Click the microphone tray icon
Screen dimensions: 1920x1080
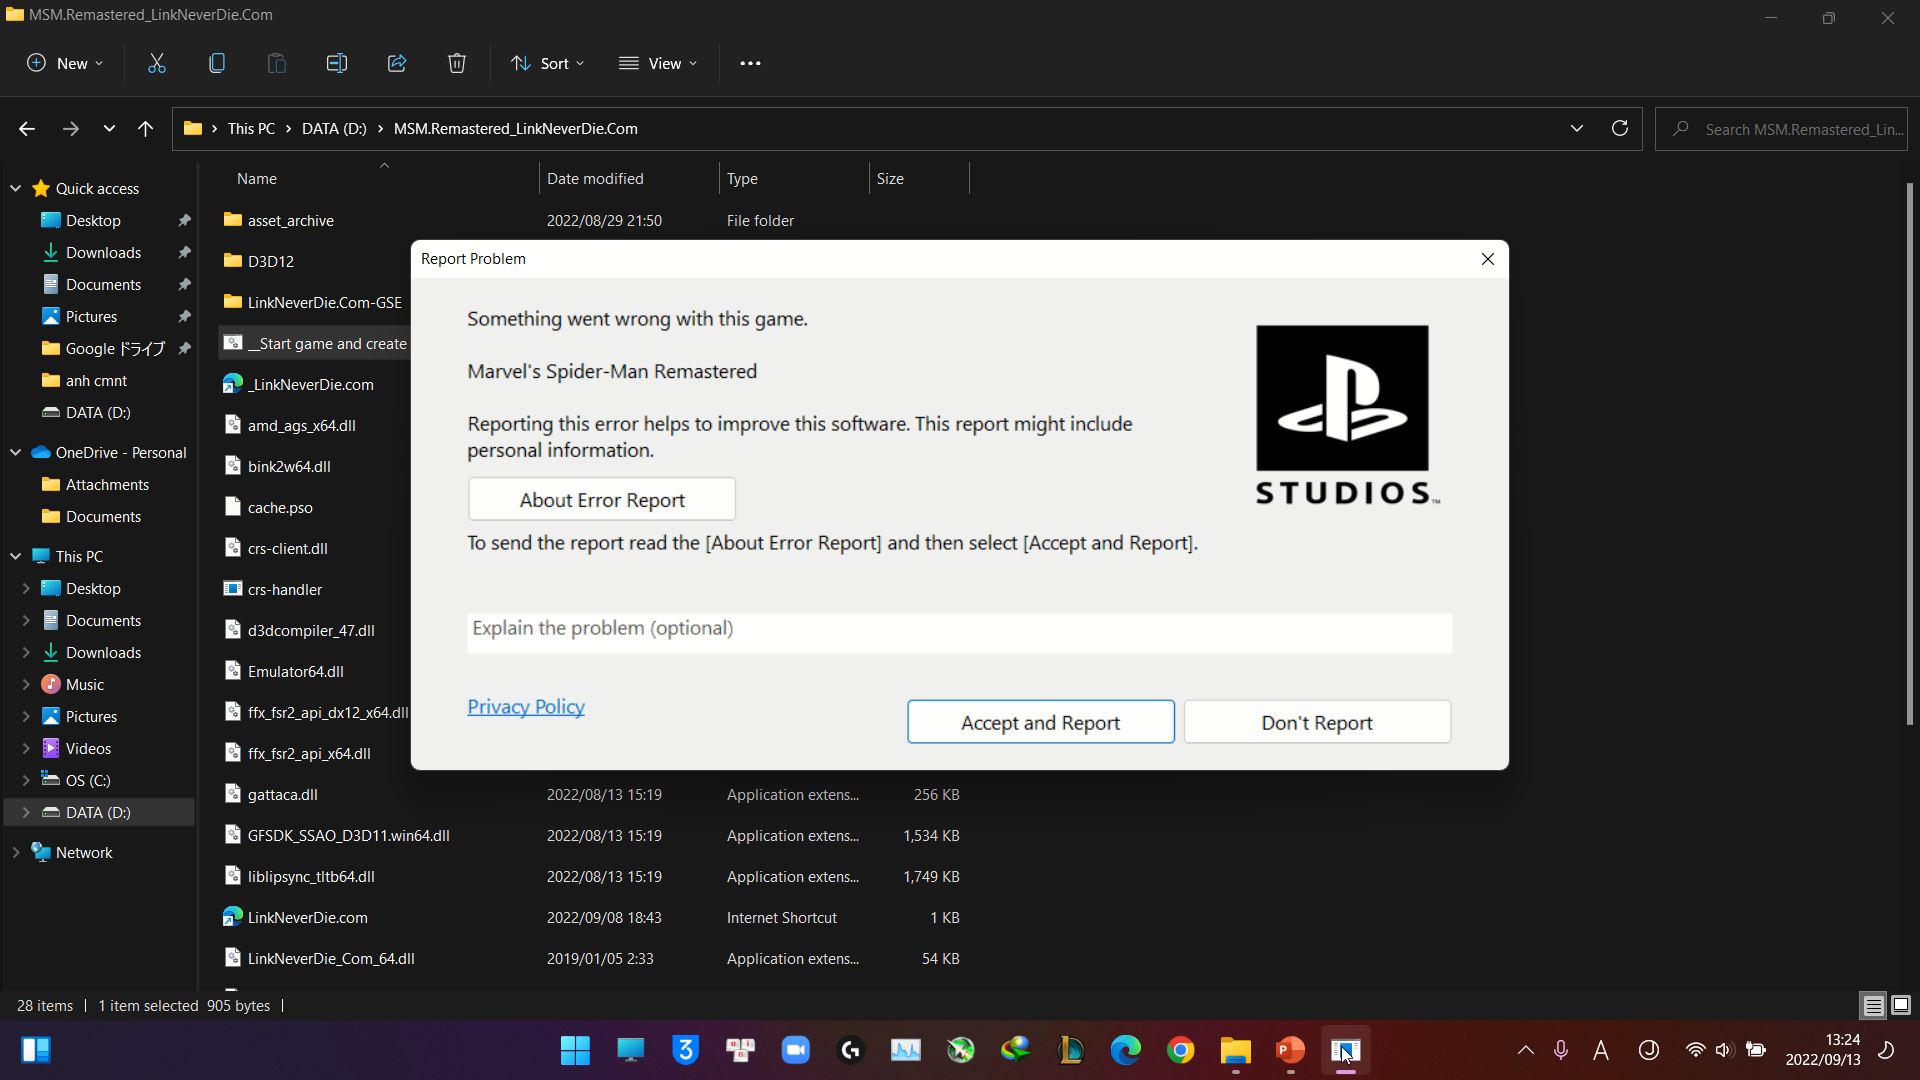click(1561, 1050)
